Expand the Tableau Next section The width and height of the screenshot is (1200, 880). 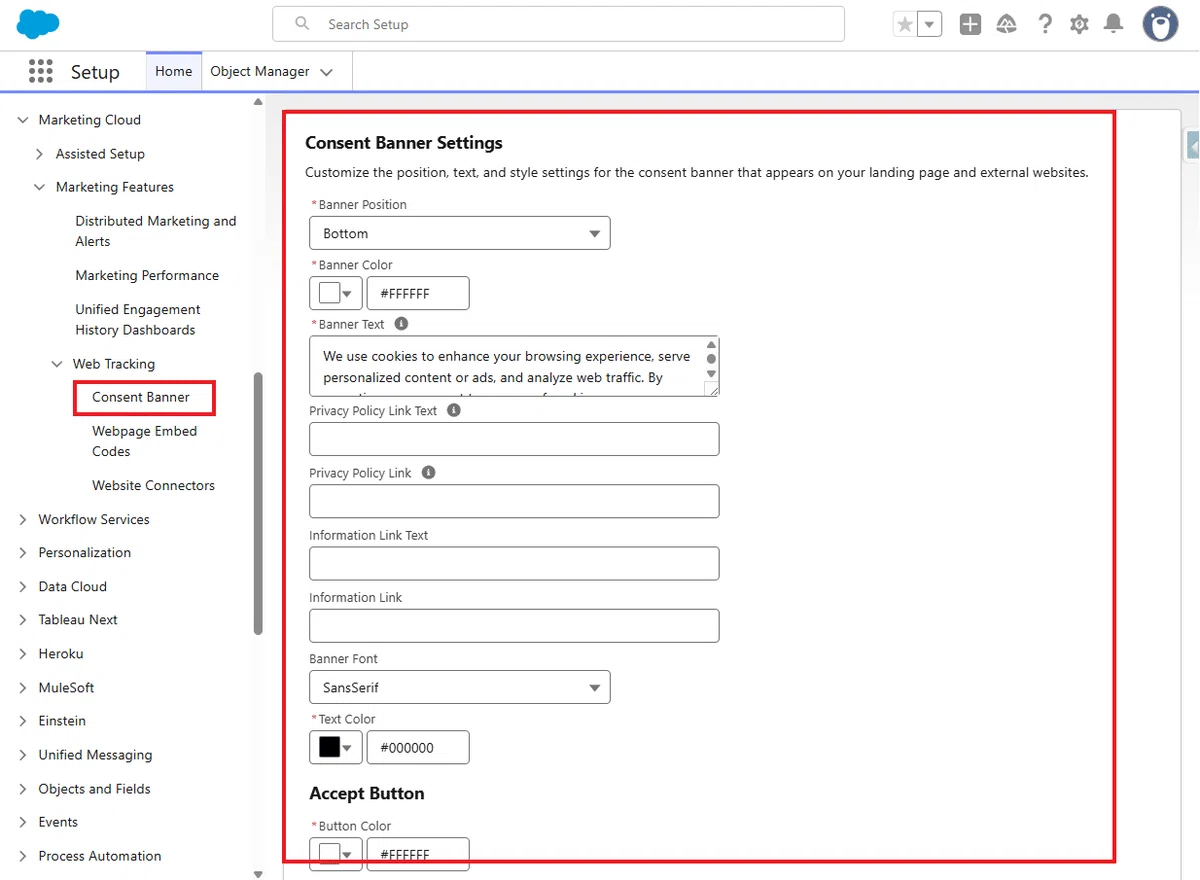point(23,620)
